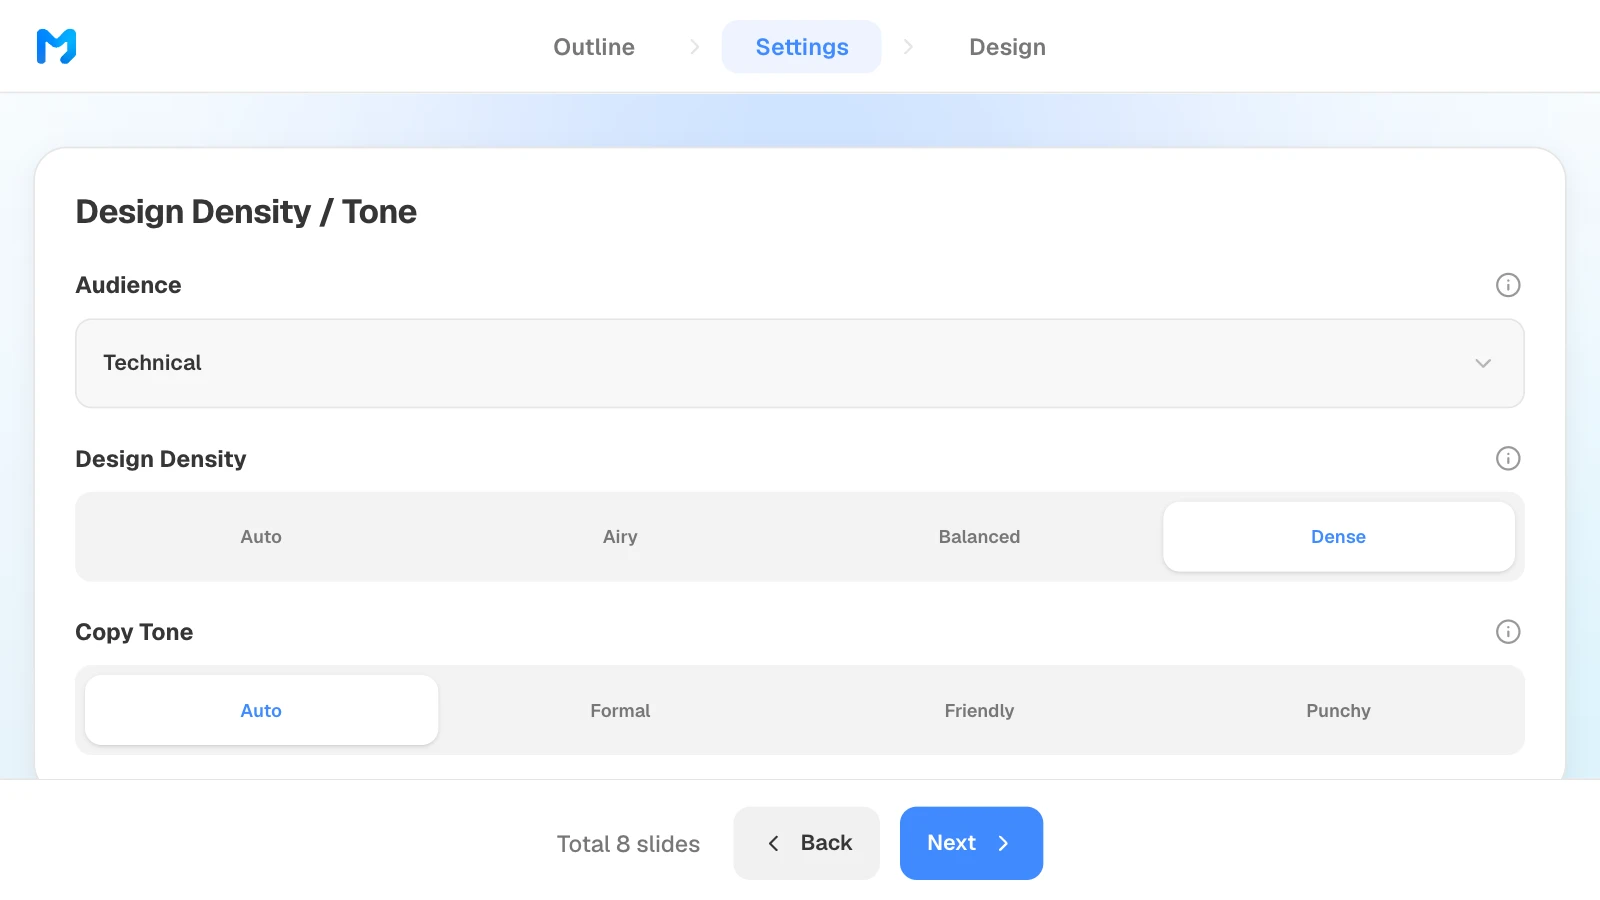Click the blue M logo icon

point(56,46)
